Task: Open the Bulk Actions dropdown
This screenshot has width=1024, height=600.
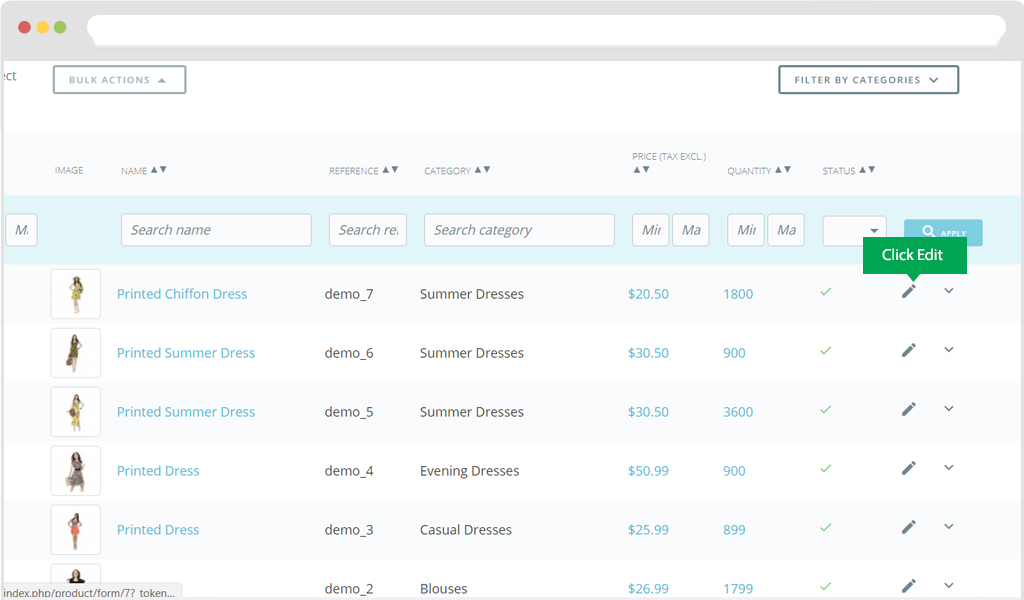Action: [120, 80]
